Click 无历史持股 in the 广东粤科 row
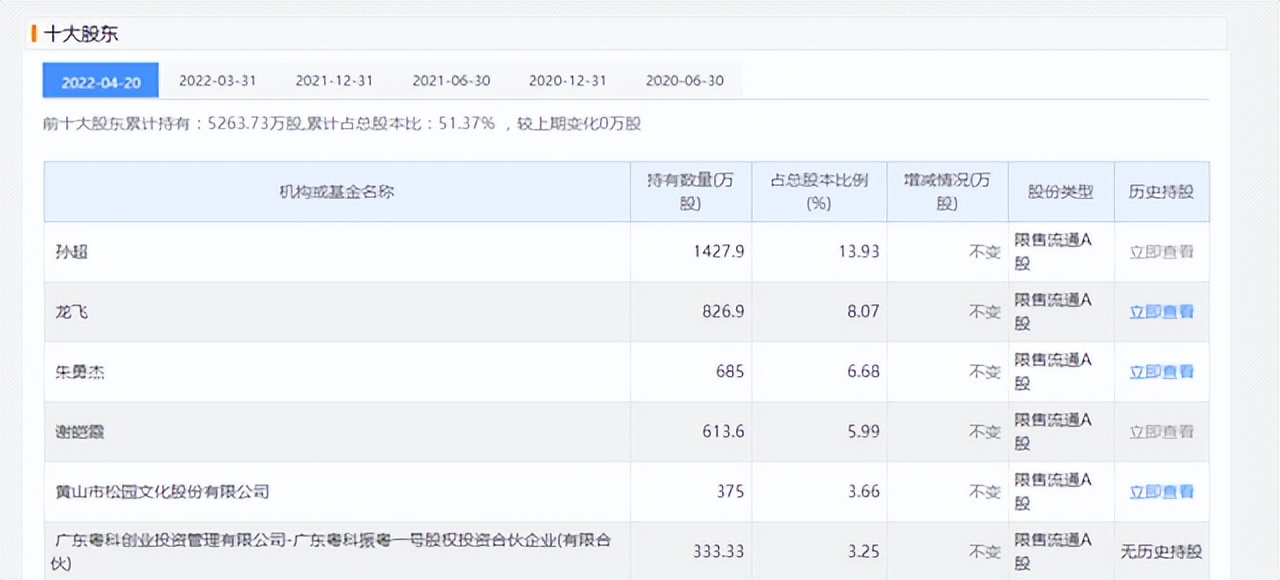1280x580 pixels. (x=1162, y=551)
